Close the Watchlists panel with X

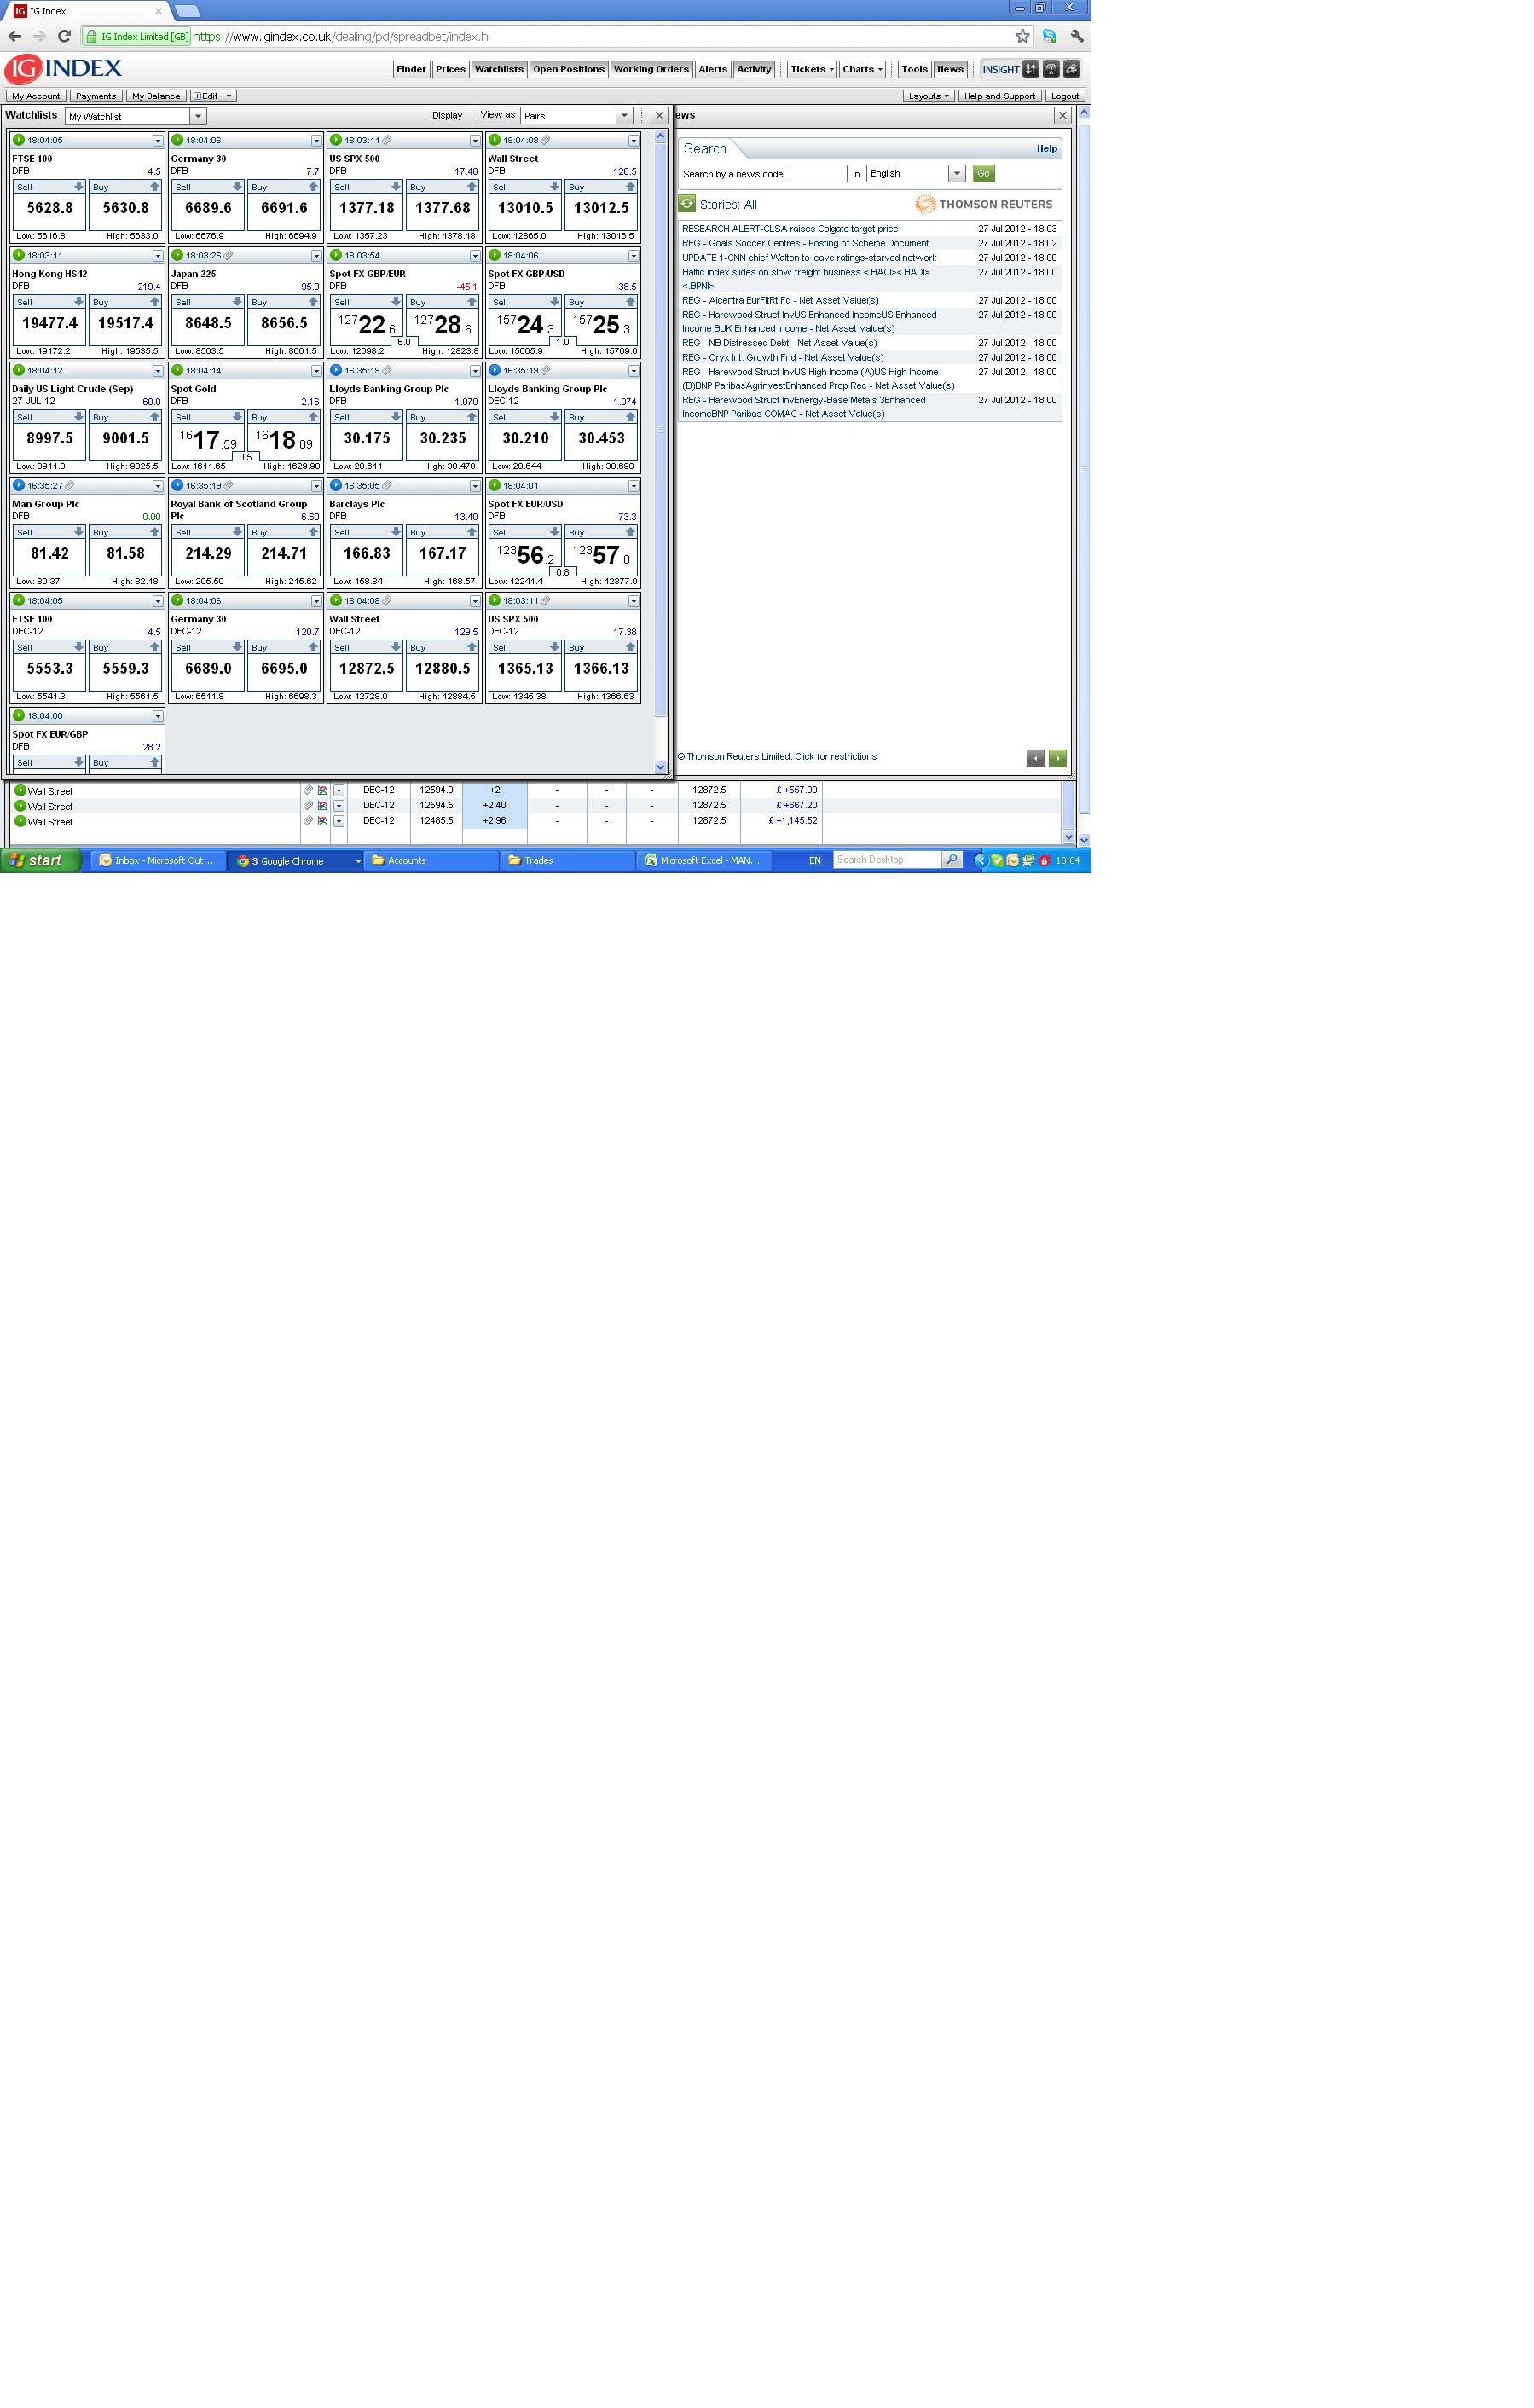click(x=659, y=116)
